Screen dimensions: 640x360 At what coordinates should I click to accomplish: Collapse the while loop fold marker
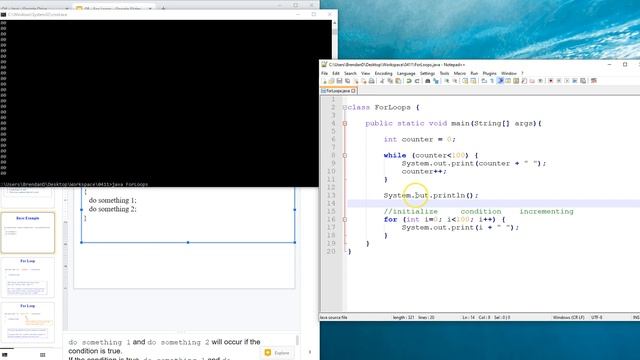click(x=345, y=156)
